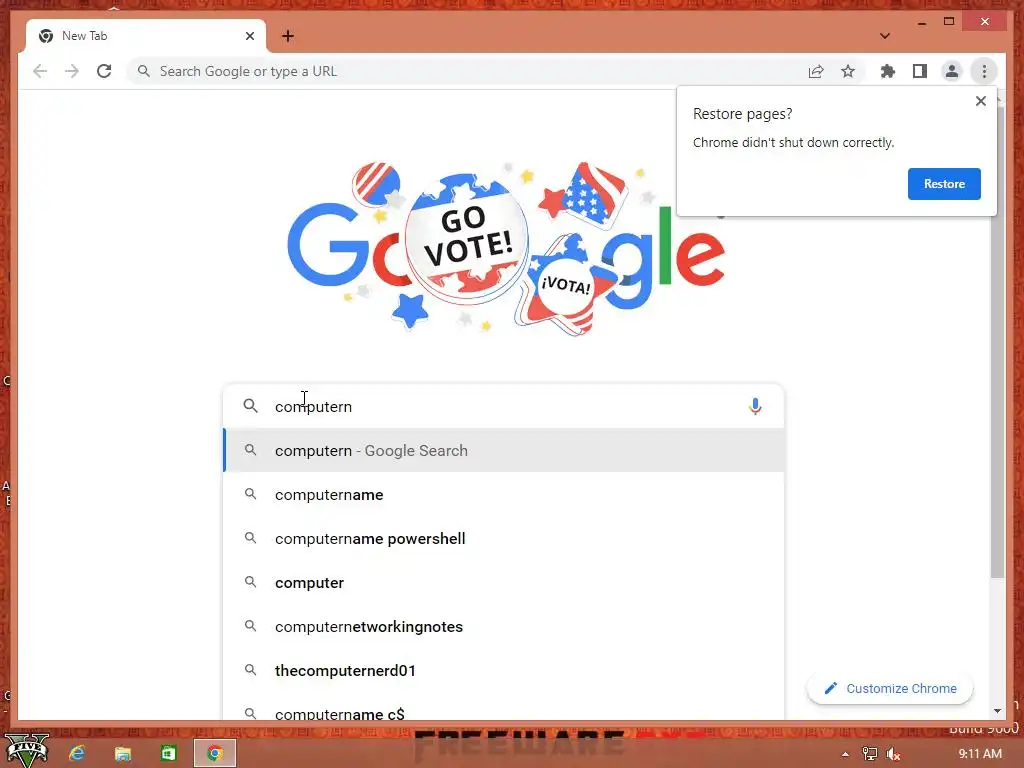Open the side panel icon
The width and height of the screenshot is (1024, 768).
pyautogui.click(x=920, y=71)
